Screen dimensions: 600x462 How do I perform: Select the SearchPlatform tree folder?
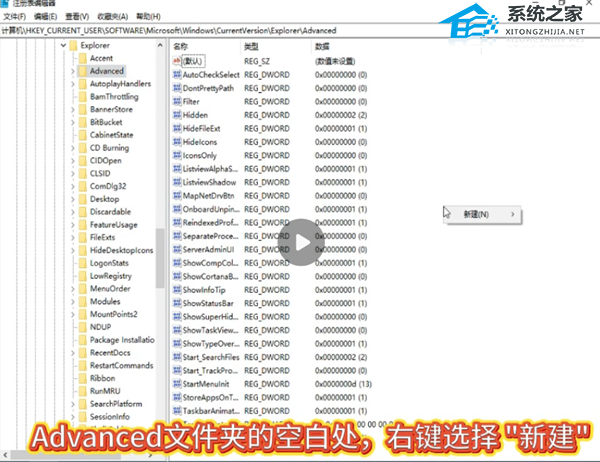pos(116,404)
